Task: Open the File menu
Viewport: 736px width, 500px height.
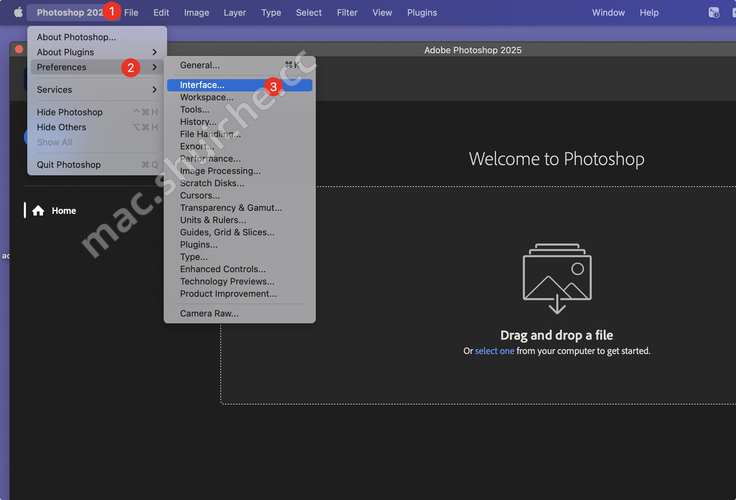Action: [131, 13]
